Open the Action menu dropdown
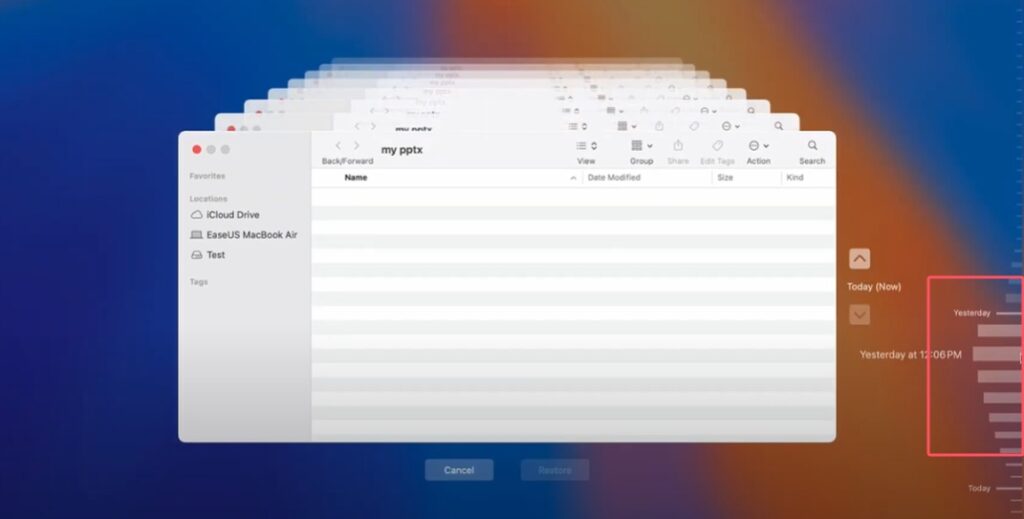The width and height of the screenshot is (1024, 519). point(758,146)
